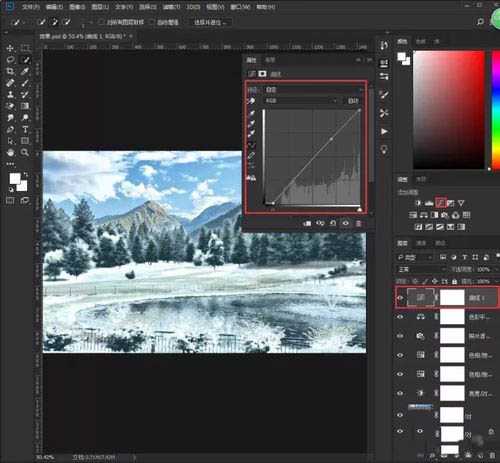The height and width of the screenshot is (463, 500).
Task: Select the Zoom magnifier tool
Action: click(x=25, y=152)
